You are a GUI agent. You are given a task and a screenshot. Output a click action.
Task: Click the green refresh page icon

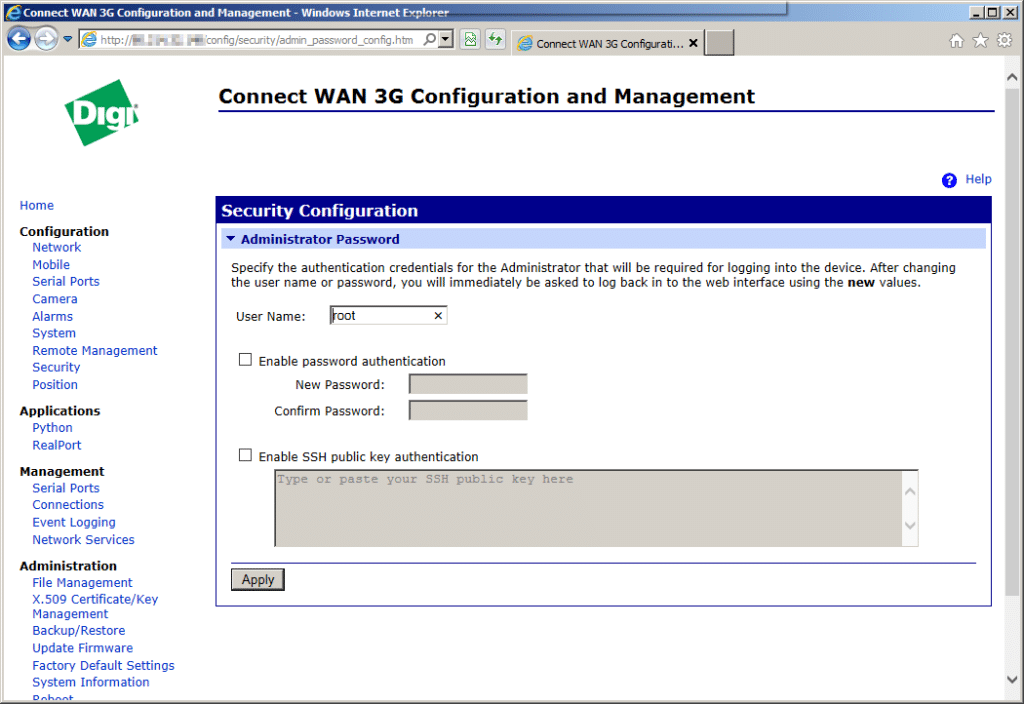(x=496, y=39)
